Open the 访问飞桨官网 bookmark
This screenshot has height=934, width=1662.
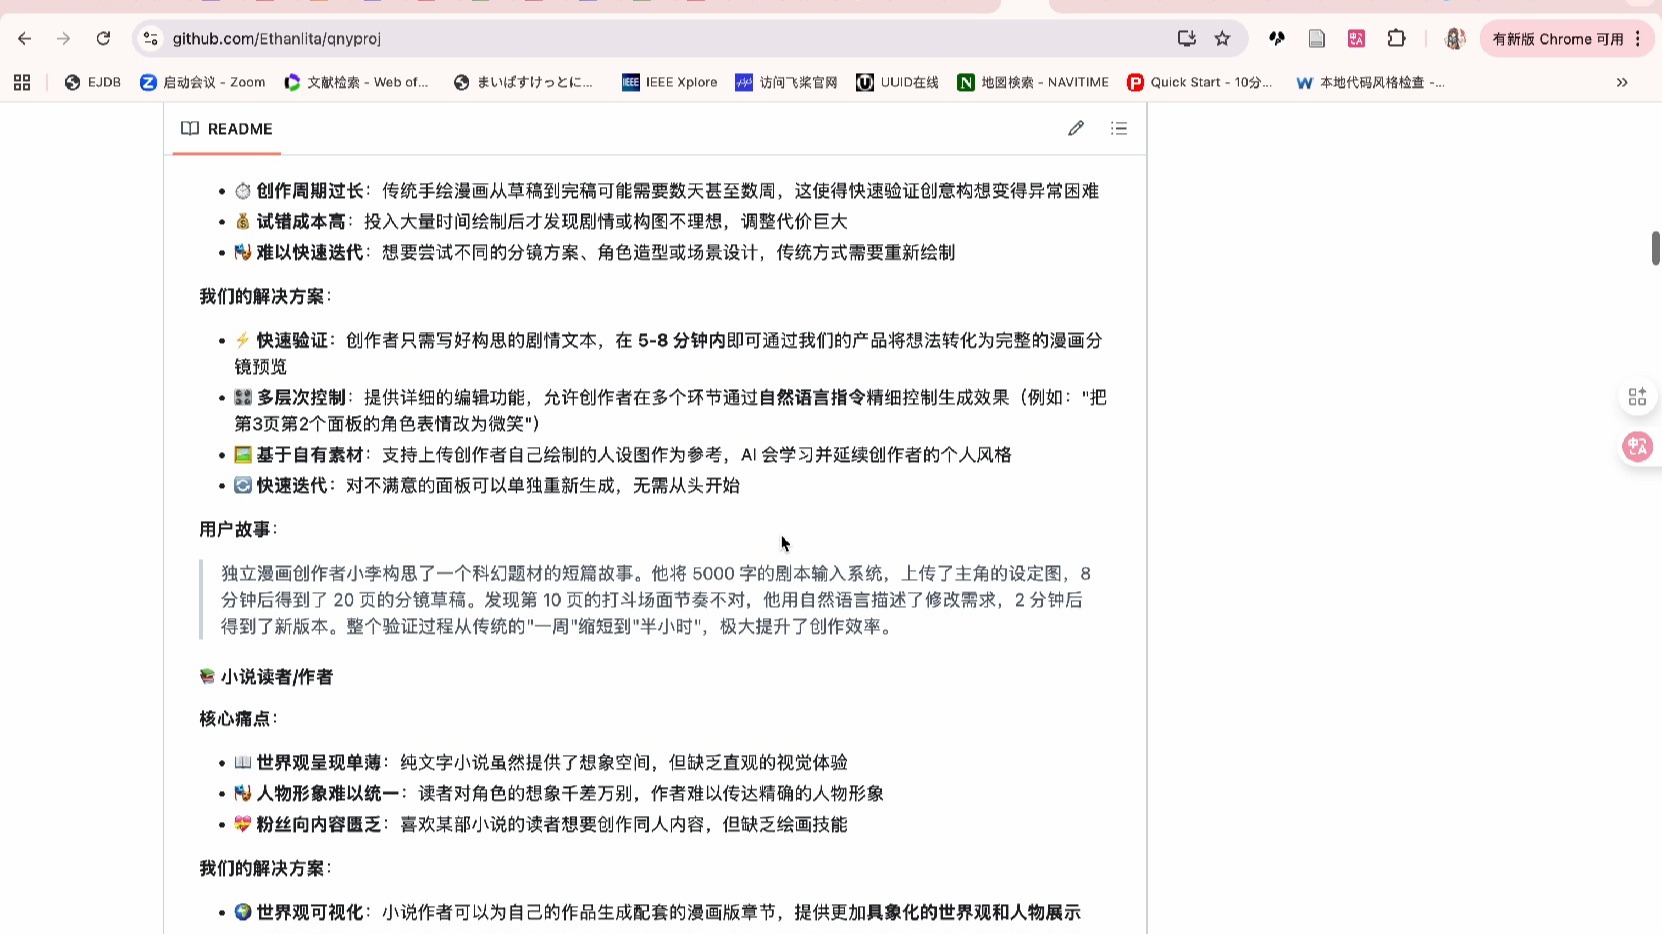pyautogui.click(x=786, y=82)
